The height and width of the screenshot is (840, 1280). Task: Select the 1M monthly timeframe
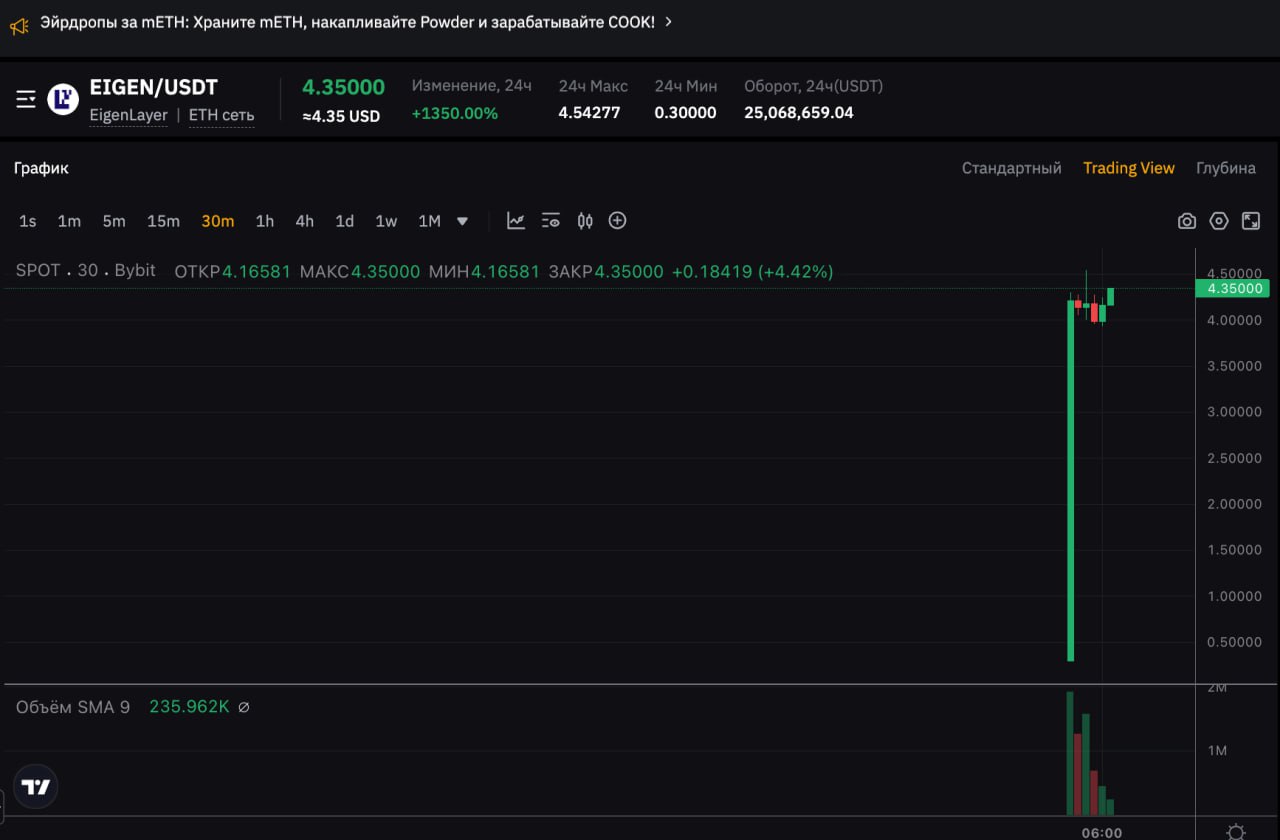(x=429, y=221)
